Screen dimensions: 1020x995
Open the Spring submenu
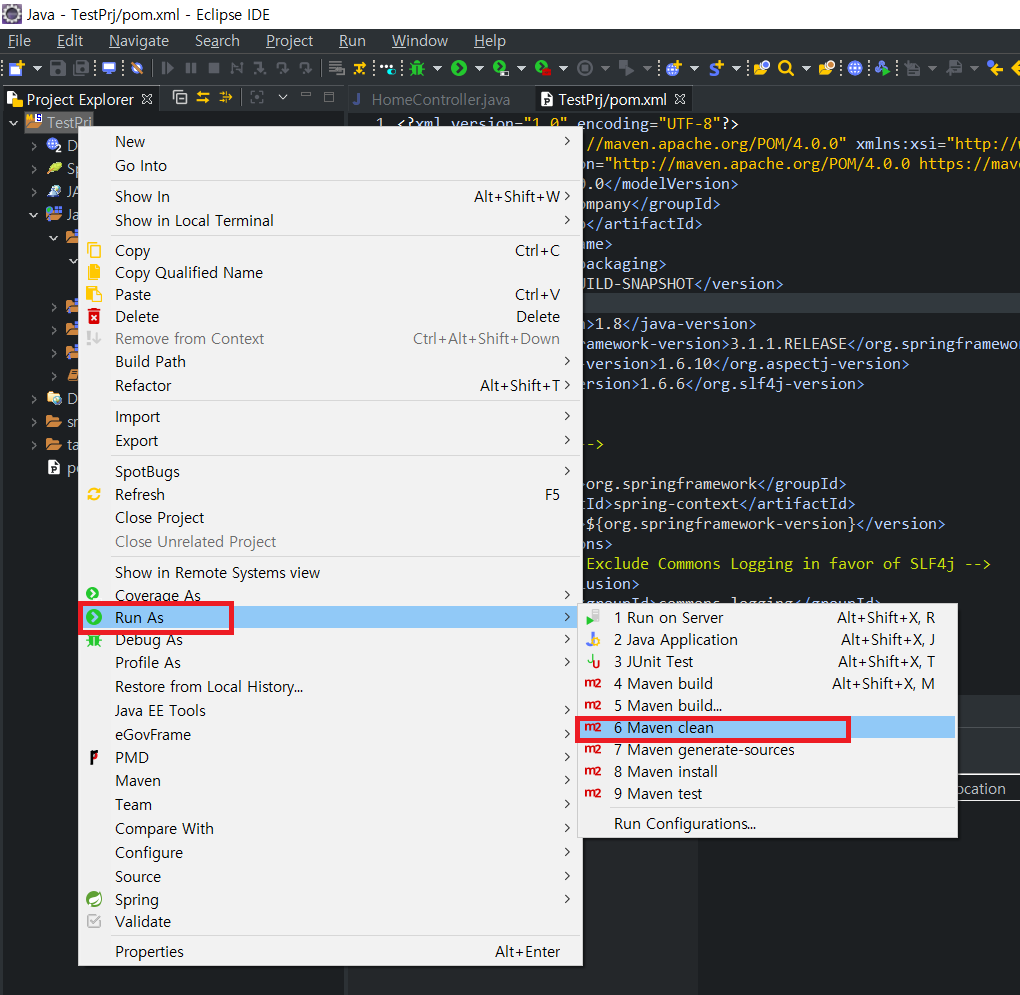pyautogui.click(x=330, y=900)
